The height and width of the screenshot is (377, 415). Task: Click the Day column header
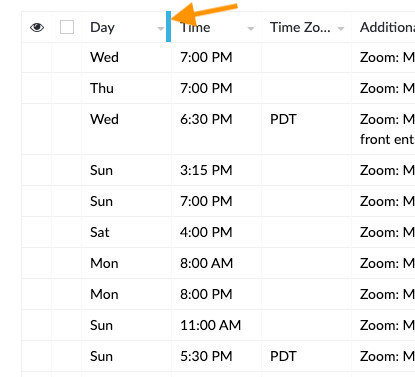point(102,27)
